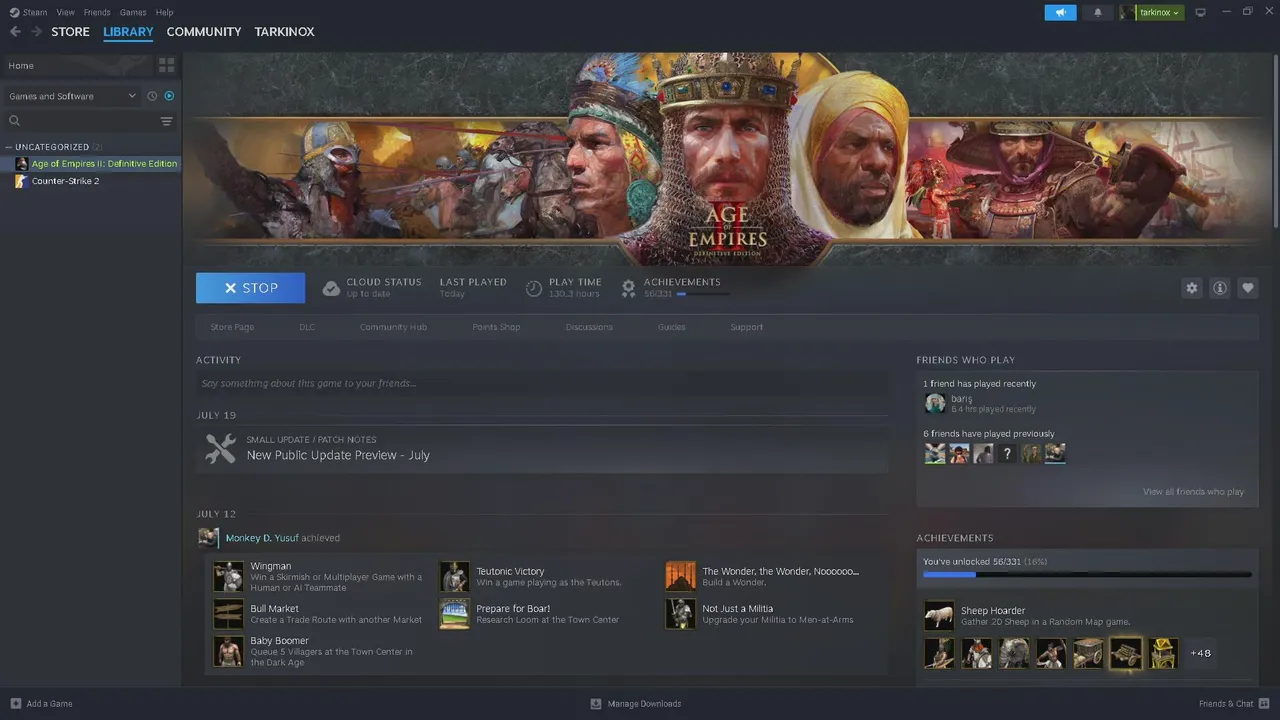Click the achievements ribbon icon
This screenshot has height=720, width=1280.
pos(628,288)
